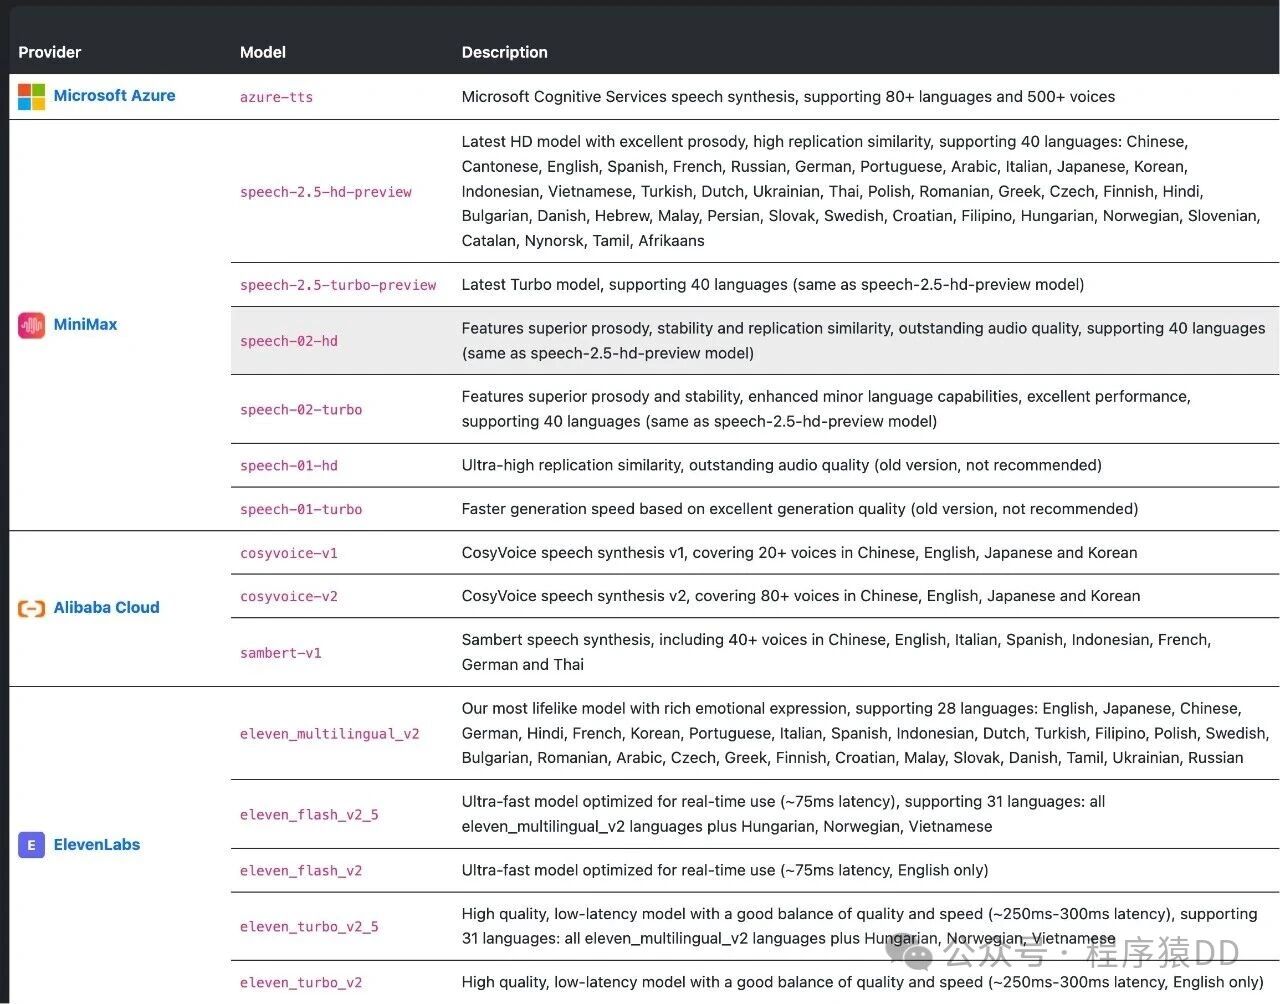The image size is (1280, 1004).
Task: Click the Alibaba Cloud logo icon
Action: pyautogui.click(x=32, y=608)
